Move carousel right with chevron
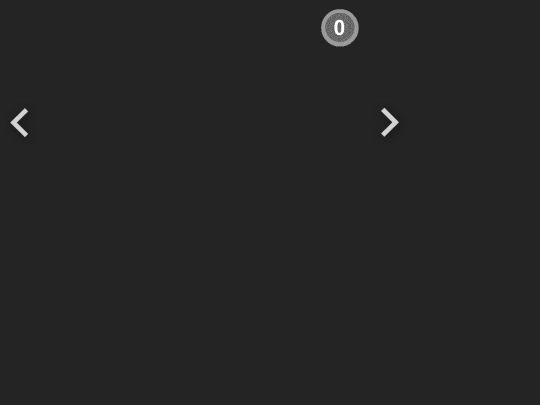 390,122
